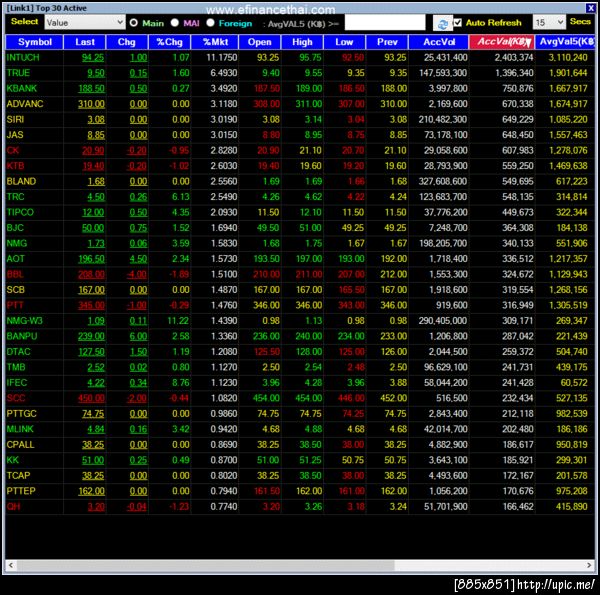Select the DTAC symbol

click(x=18, y=352)
